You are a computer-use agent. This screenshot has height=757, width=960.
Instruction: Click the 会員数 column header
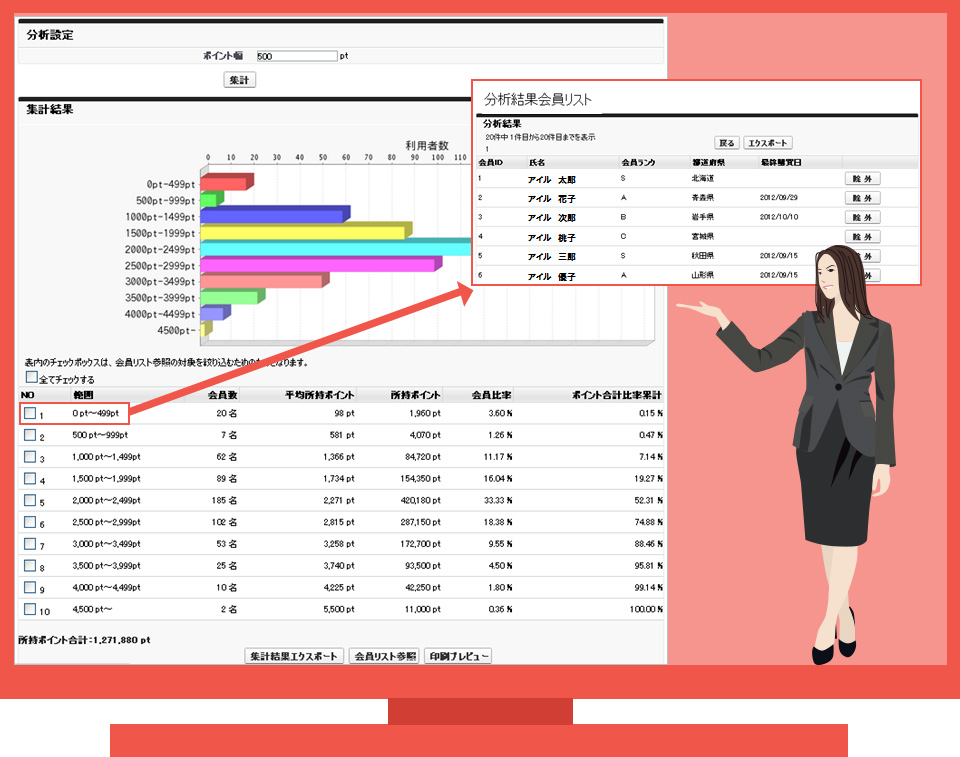[x=220, y=395]
